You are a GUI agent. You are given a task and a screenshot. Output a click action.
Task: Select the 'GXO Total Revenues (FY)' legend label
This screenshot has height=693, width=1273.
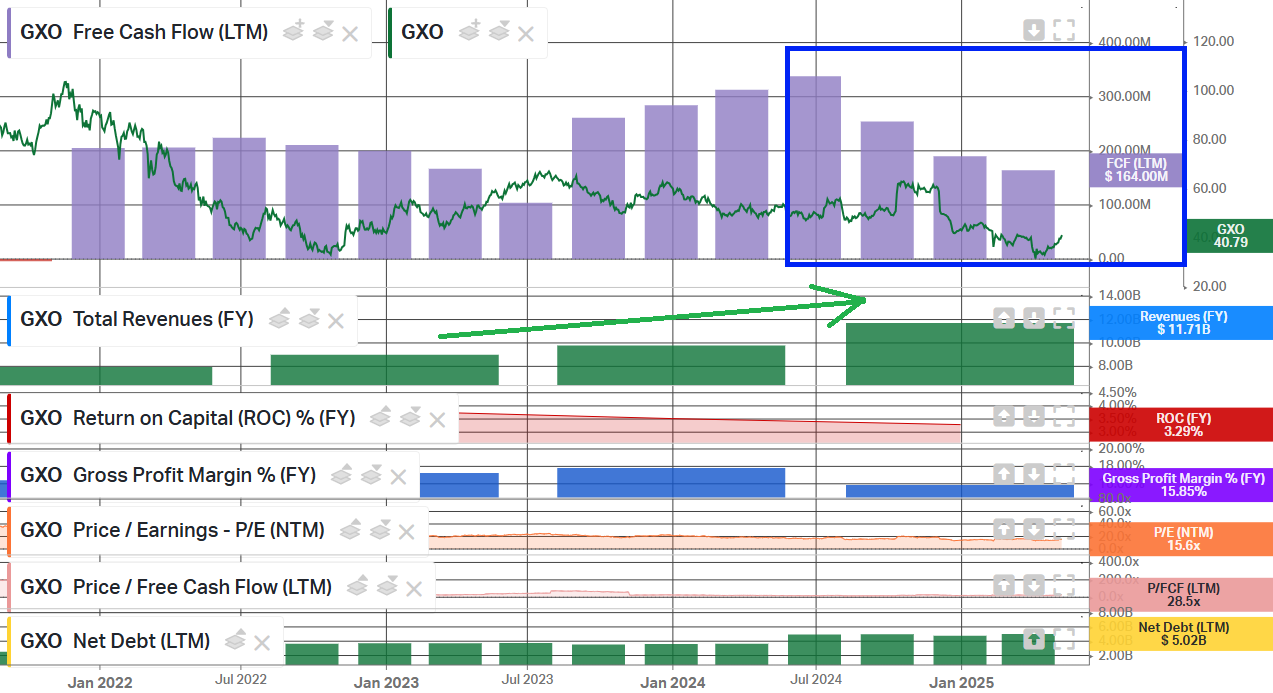[137, 319]
